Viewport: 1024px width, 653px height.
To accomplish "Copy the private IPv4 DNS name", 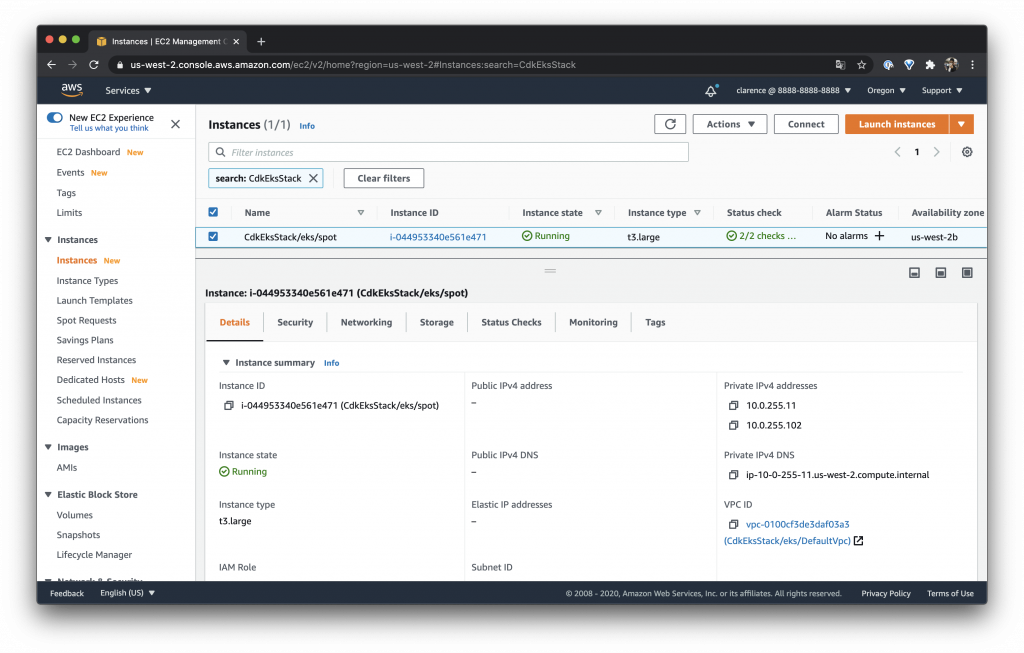I will [733, 475].
